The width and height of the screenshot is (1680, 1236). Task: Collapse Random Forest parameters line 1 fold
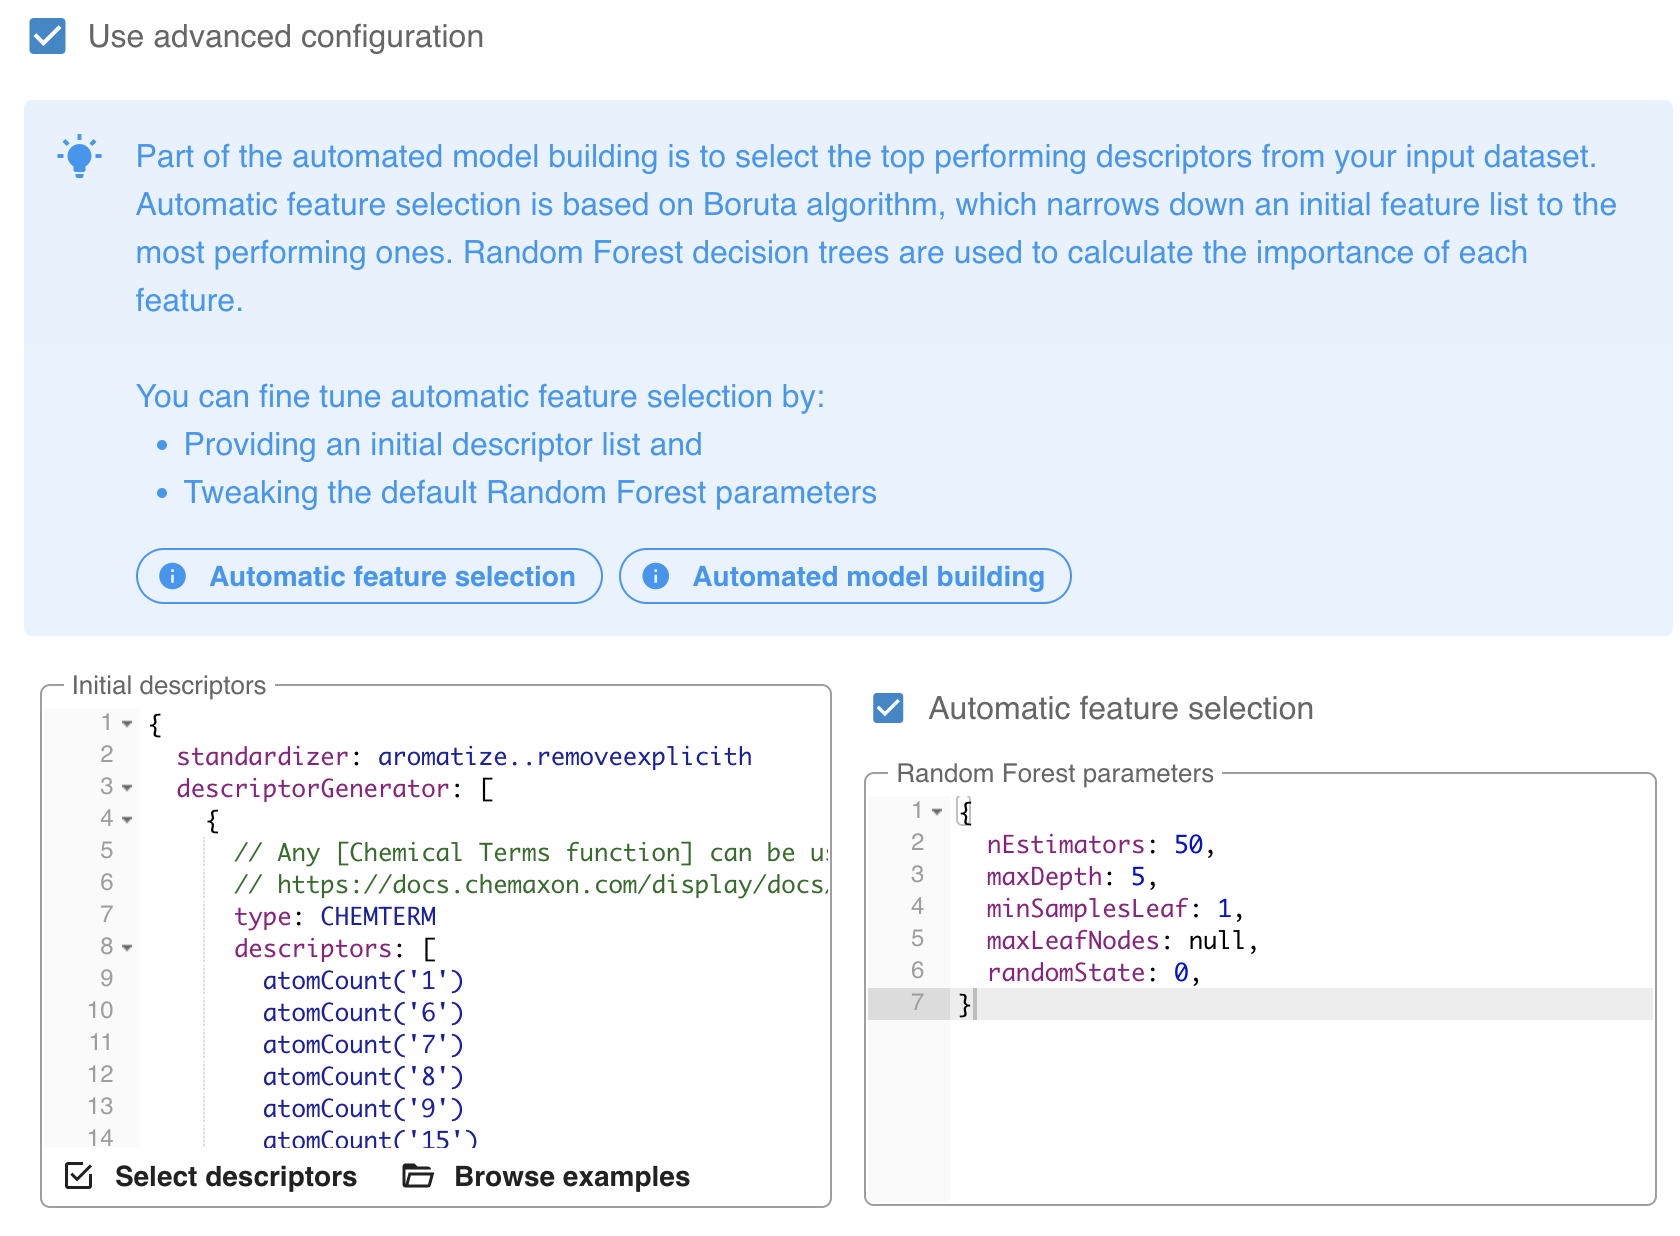(x=937, y=811)
